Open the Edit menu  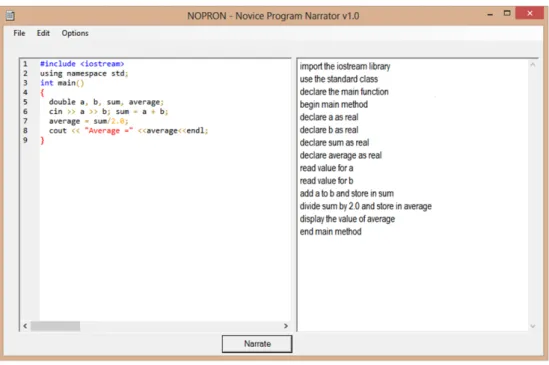[43, 33]
